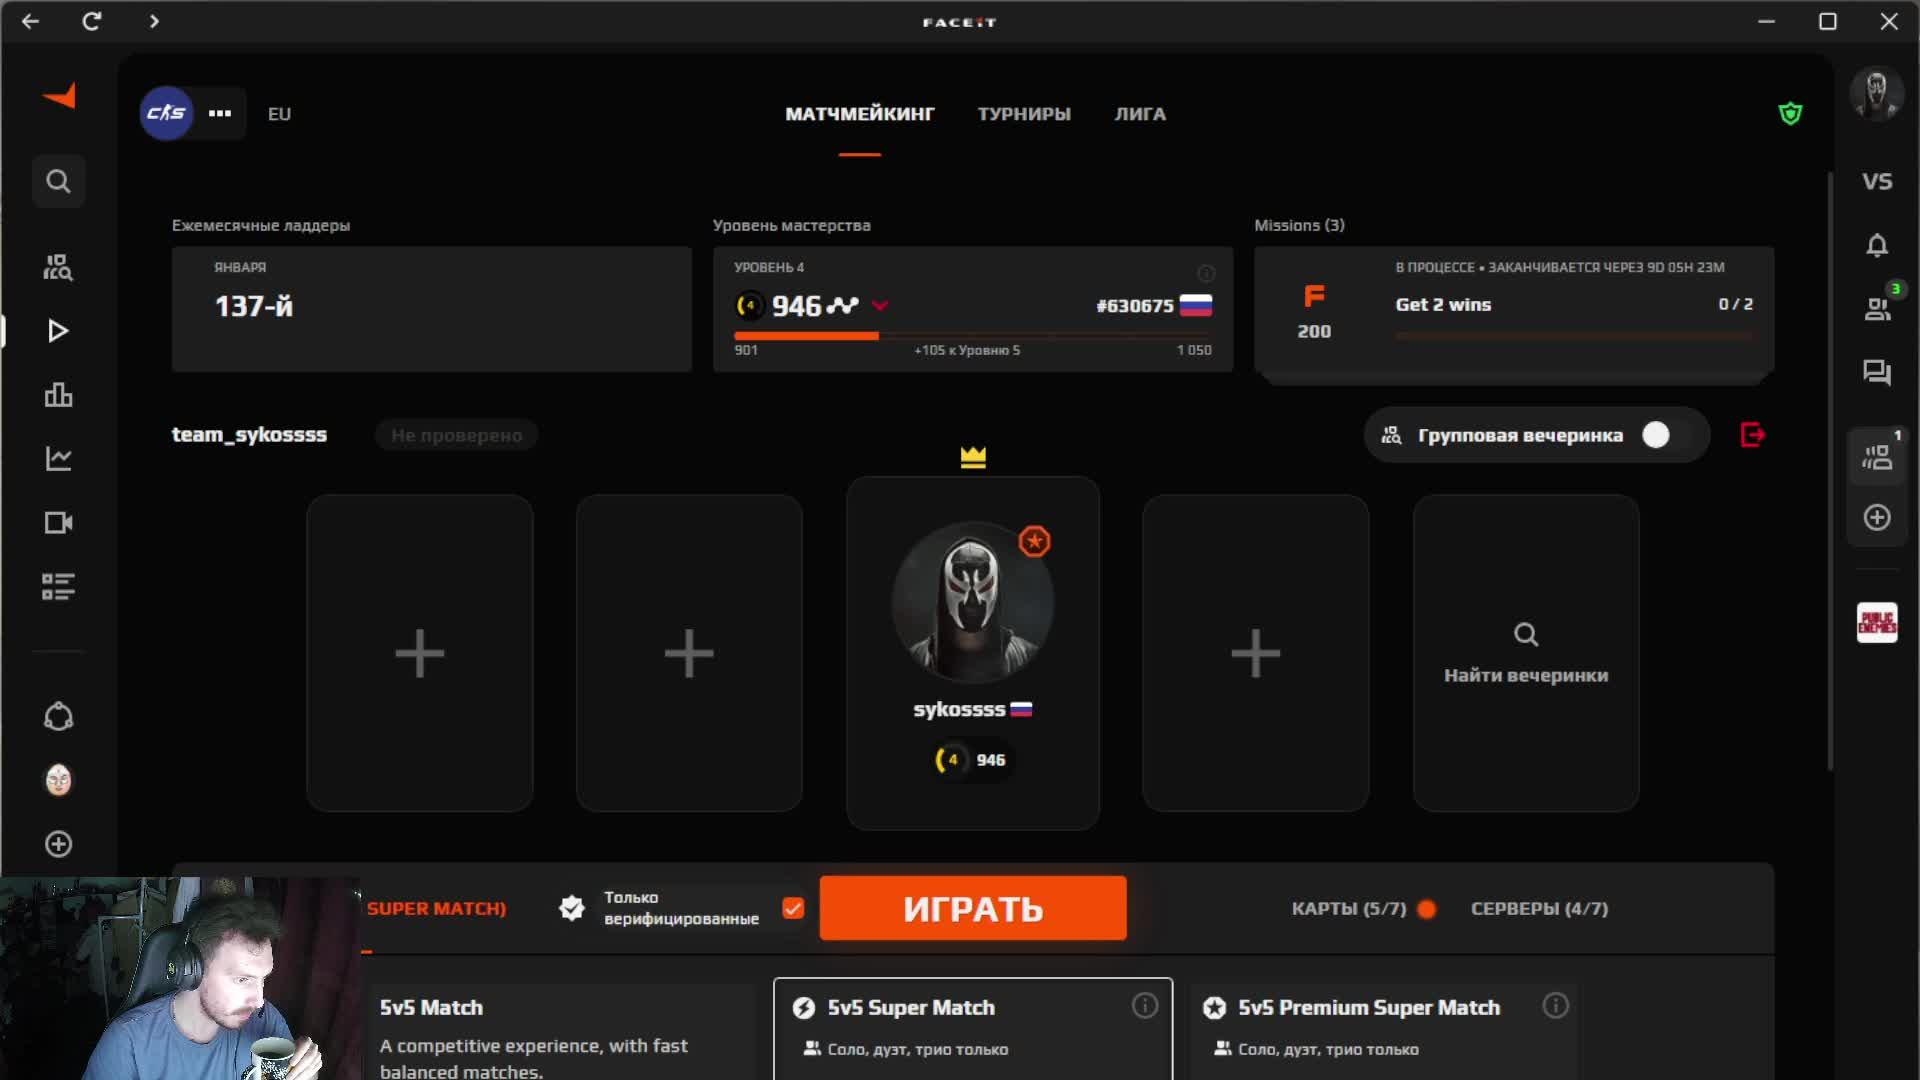Select the play triangle icon in sidebar
Viewport: 1920px width, 1080px height.
(x=58, y=331)
